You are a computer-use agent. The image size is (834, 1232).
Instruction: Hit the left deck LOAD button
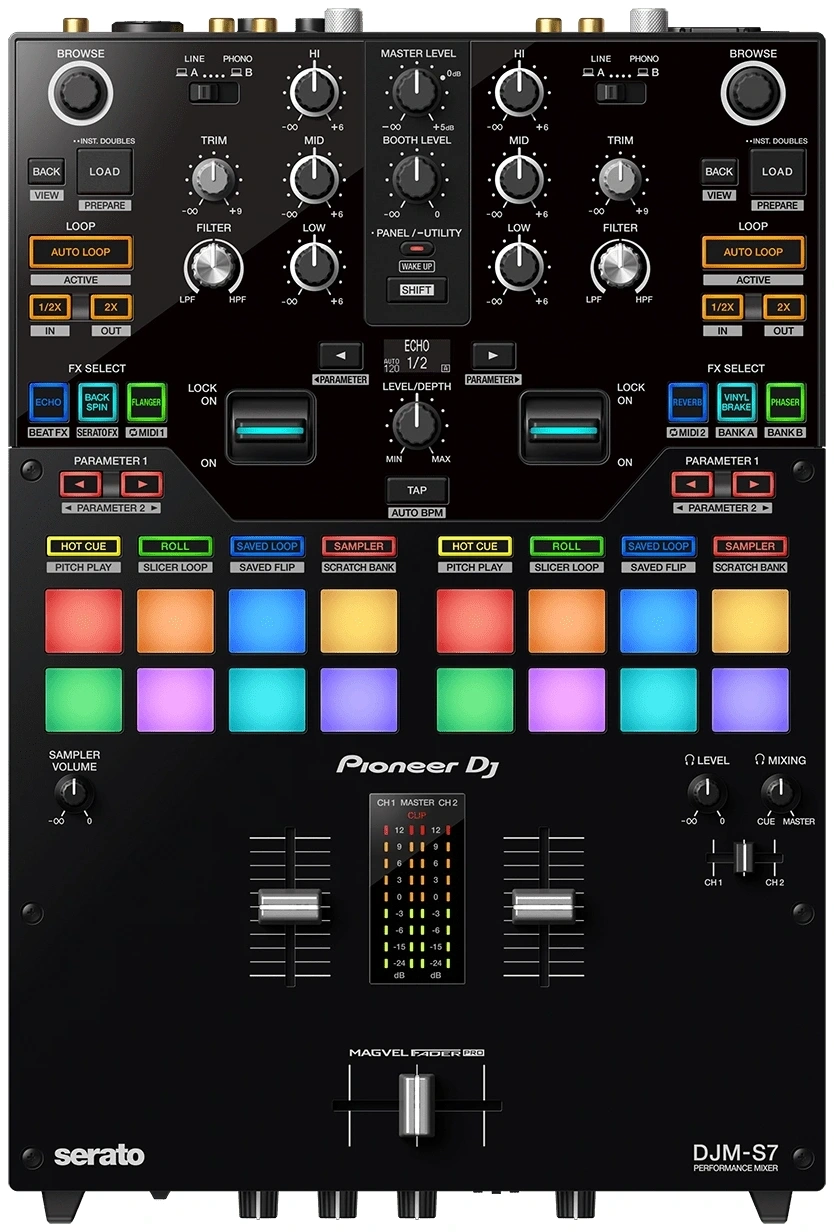pos(105,172)
